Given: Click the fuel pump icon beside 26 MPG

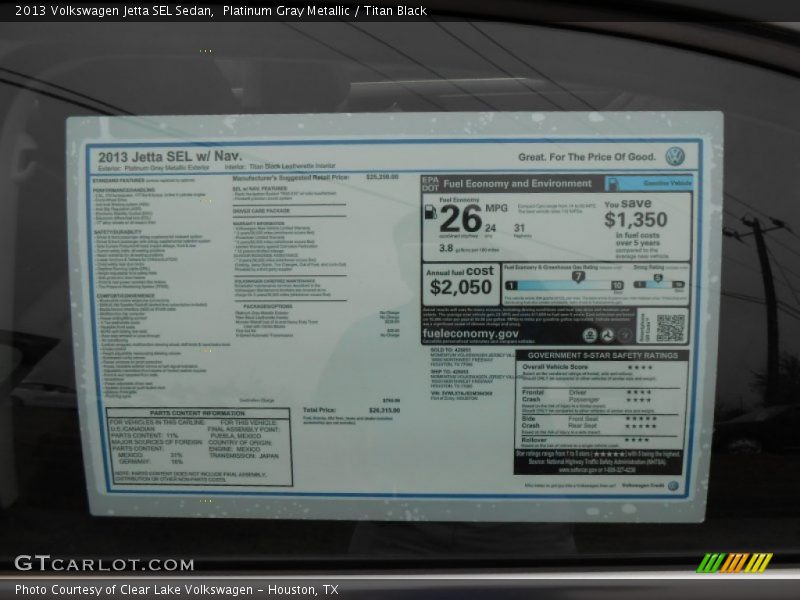Looking at the screenshot, I should (x=431, y=211).
